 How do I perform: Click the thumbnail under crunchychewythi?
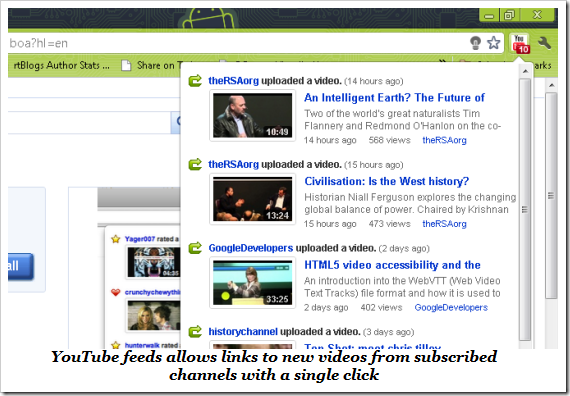point(153,316)
